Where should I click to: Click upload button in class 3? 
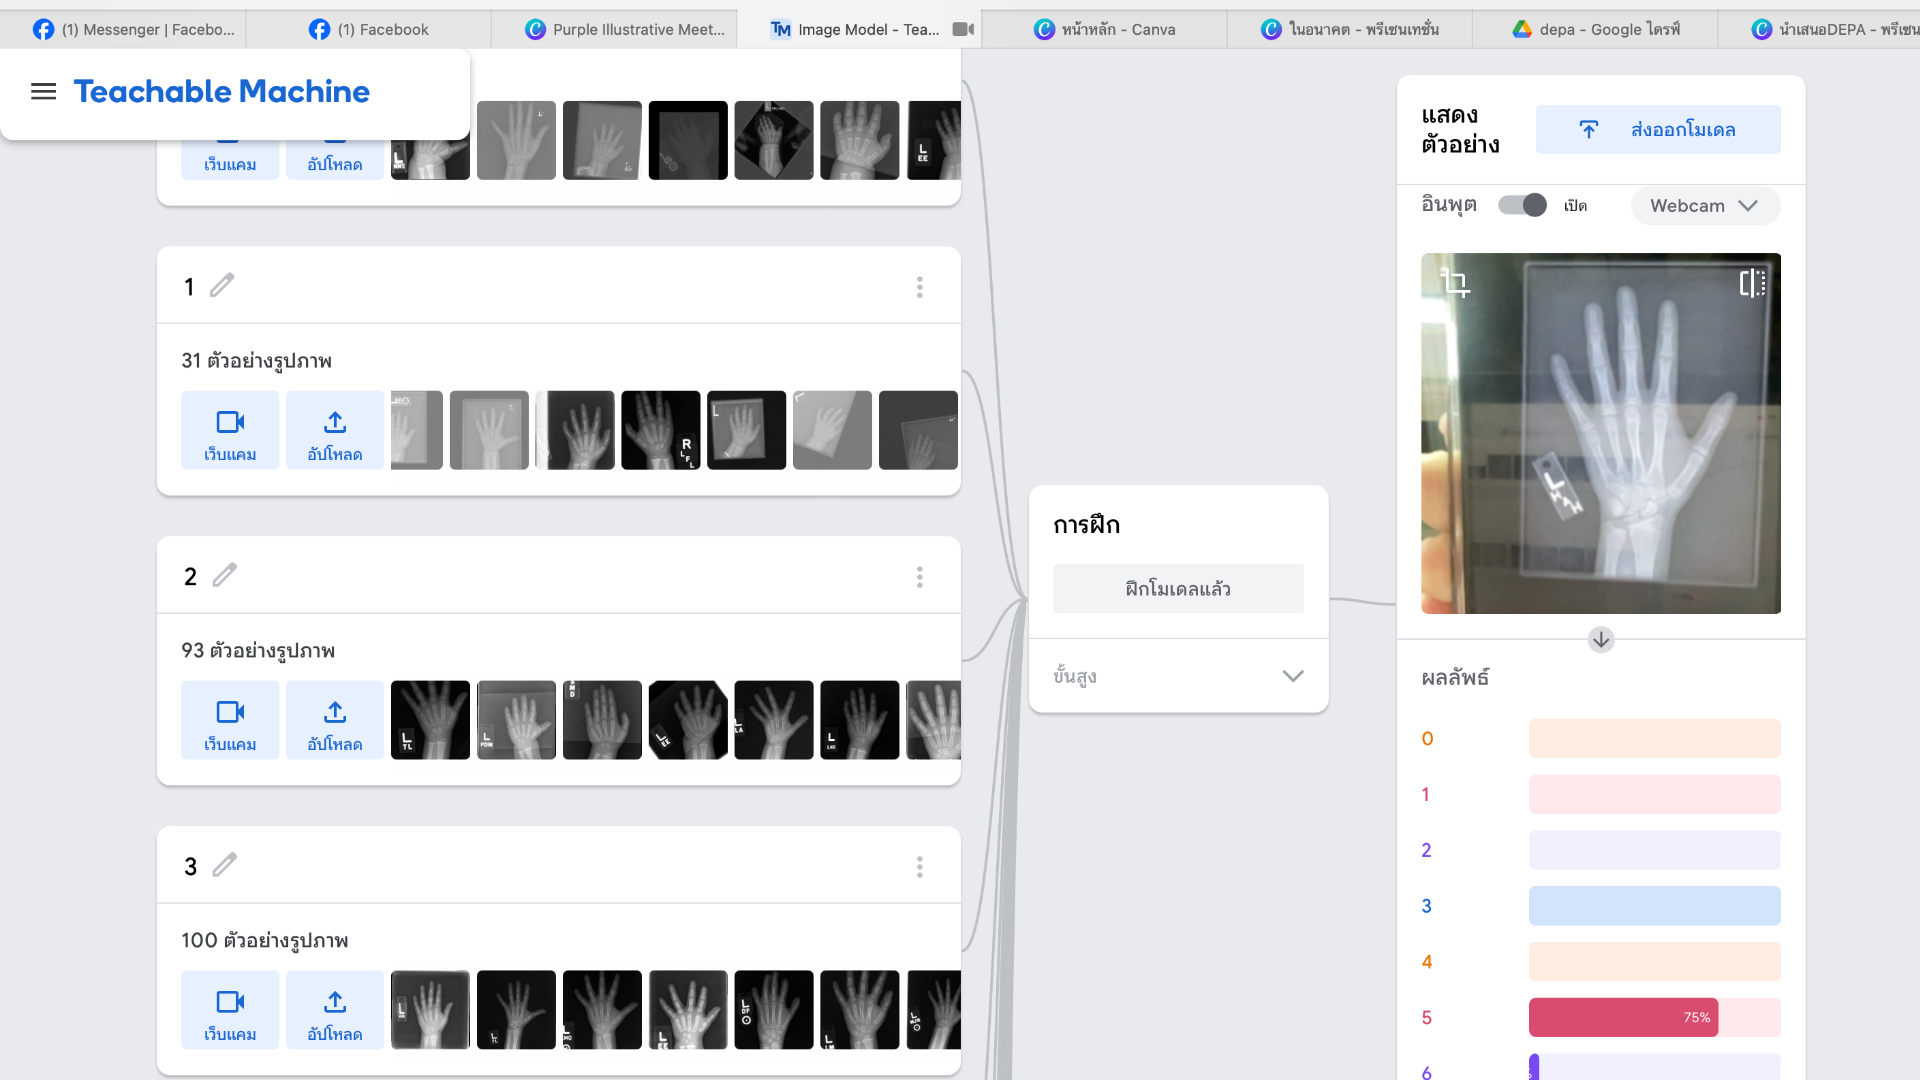pos(335,1010)
